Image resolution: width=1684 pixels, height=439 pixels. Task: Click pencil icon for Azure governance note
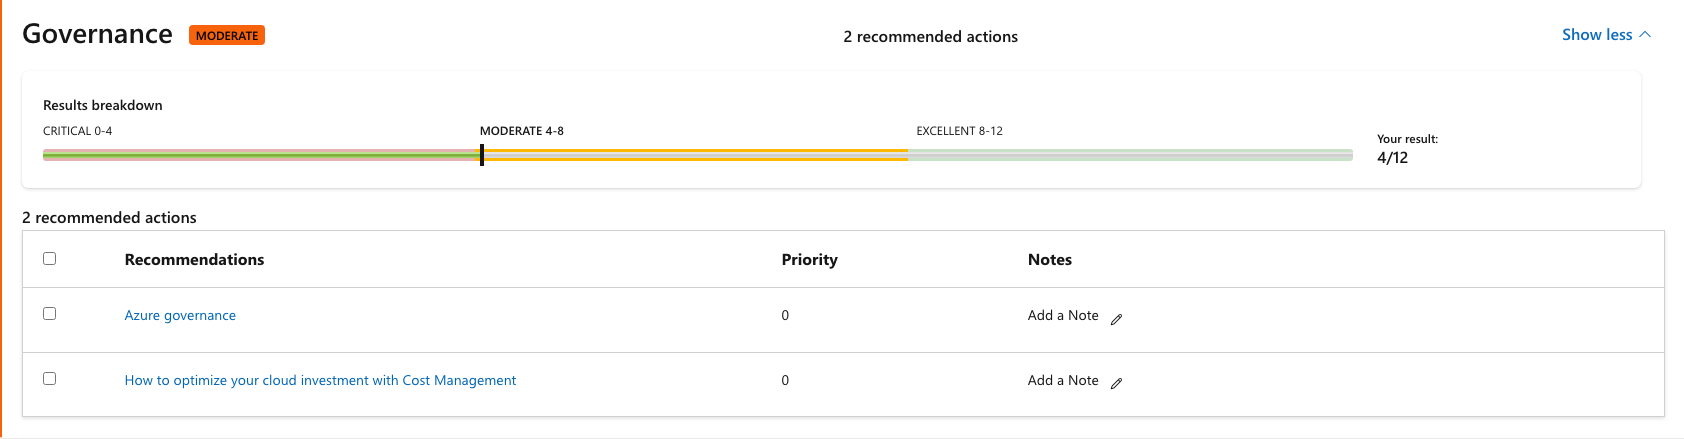1116,319
